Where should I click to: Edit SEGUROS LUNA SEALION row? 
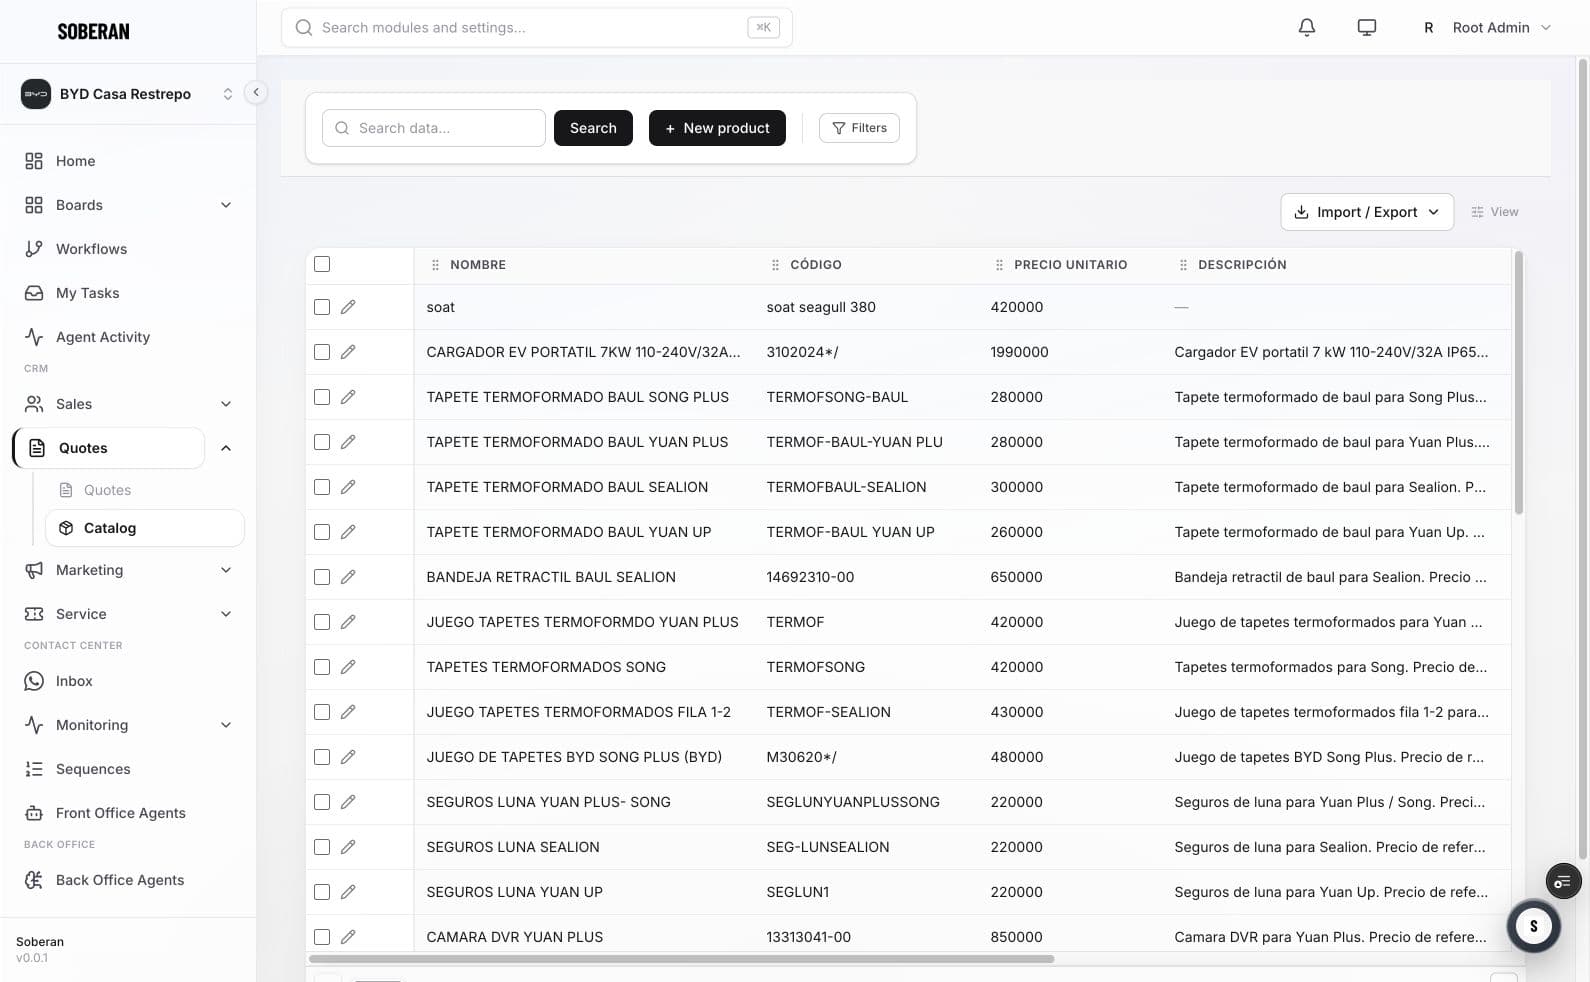click(348, 847)
